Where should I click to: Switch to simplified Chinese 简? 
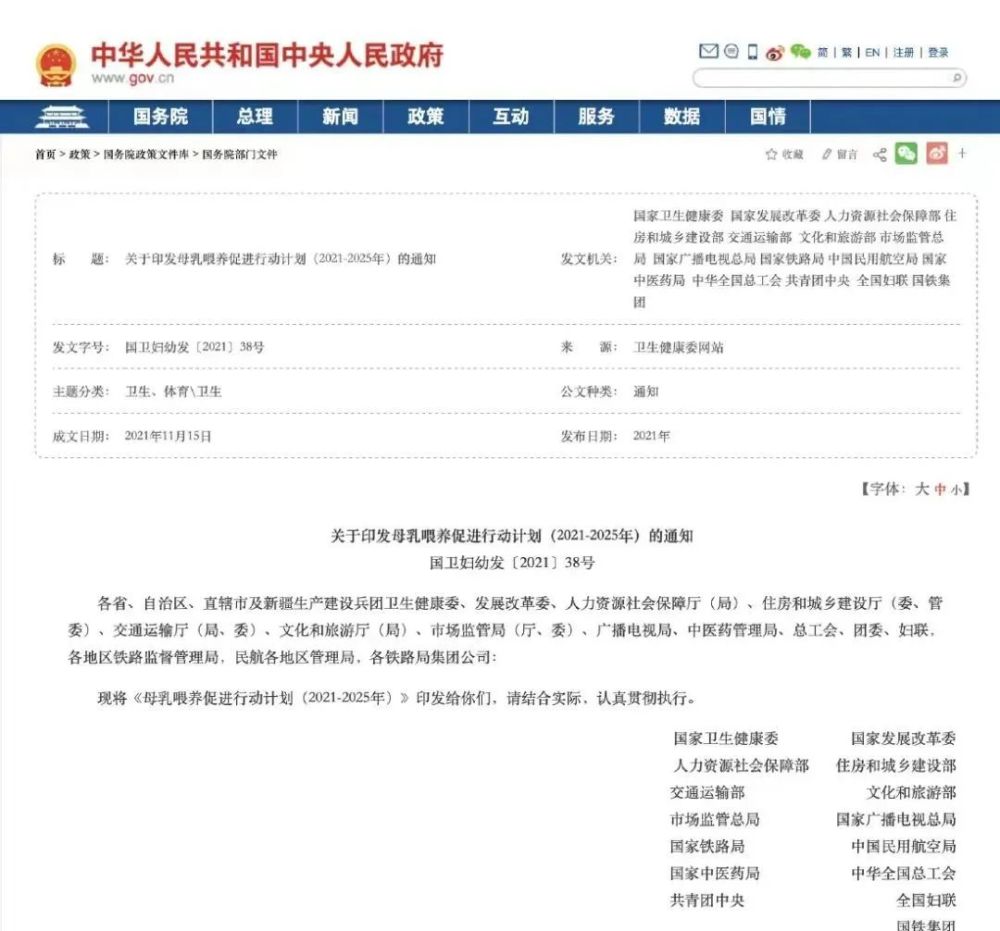(x=823, y=53)
